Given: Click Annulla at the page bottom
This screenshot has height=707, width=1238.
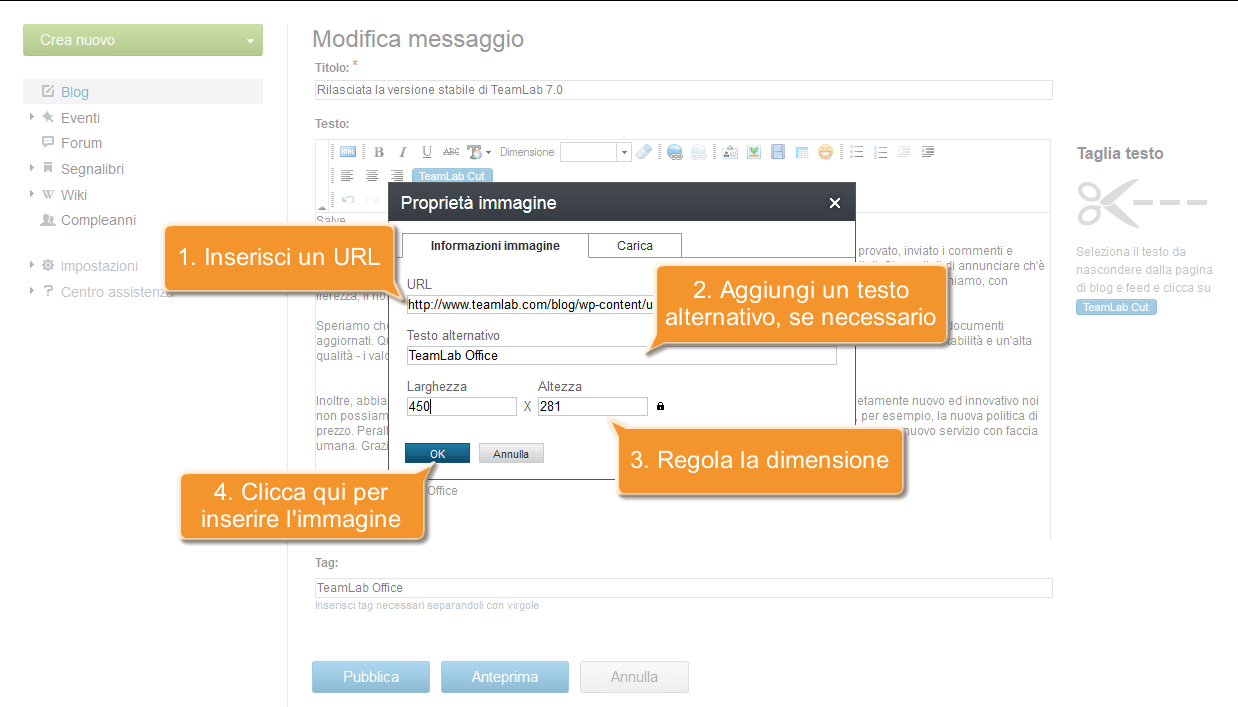Looking at the screenshot, I should (634, 677).
